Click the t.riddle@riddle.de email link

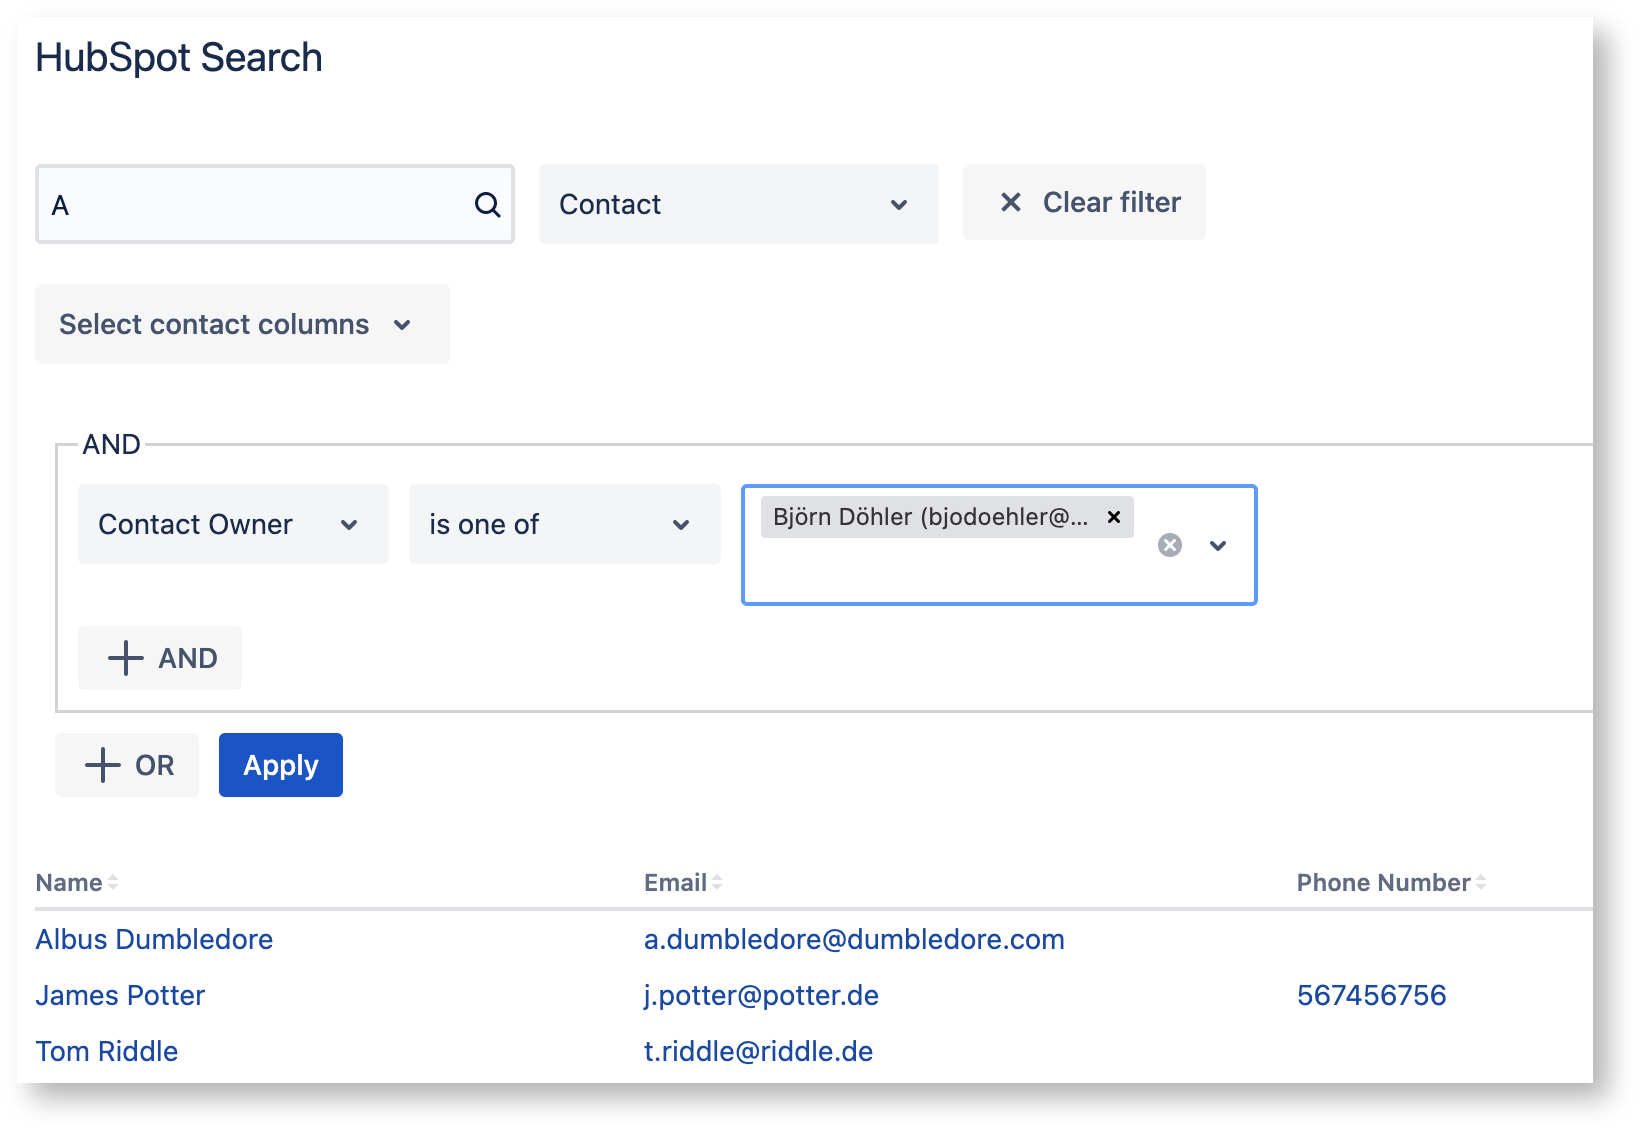758,1051
